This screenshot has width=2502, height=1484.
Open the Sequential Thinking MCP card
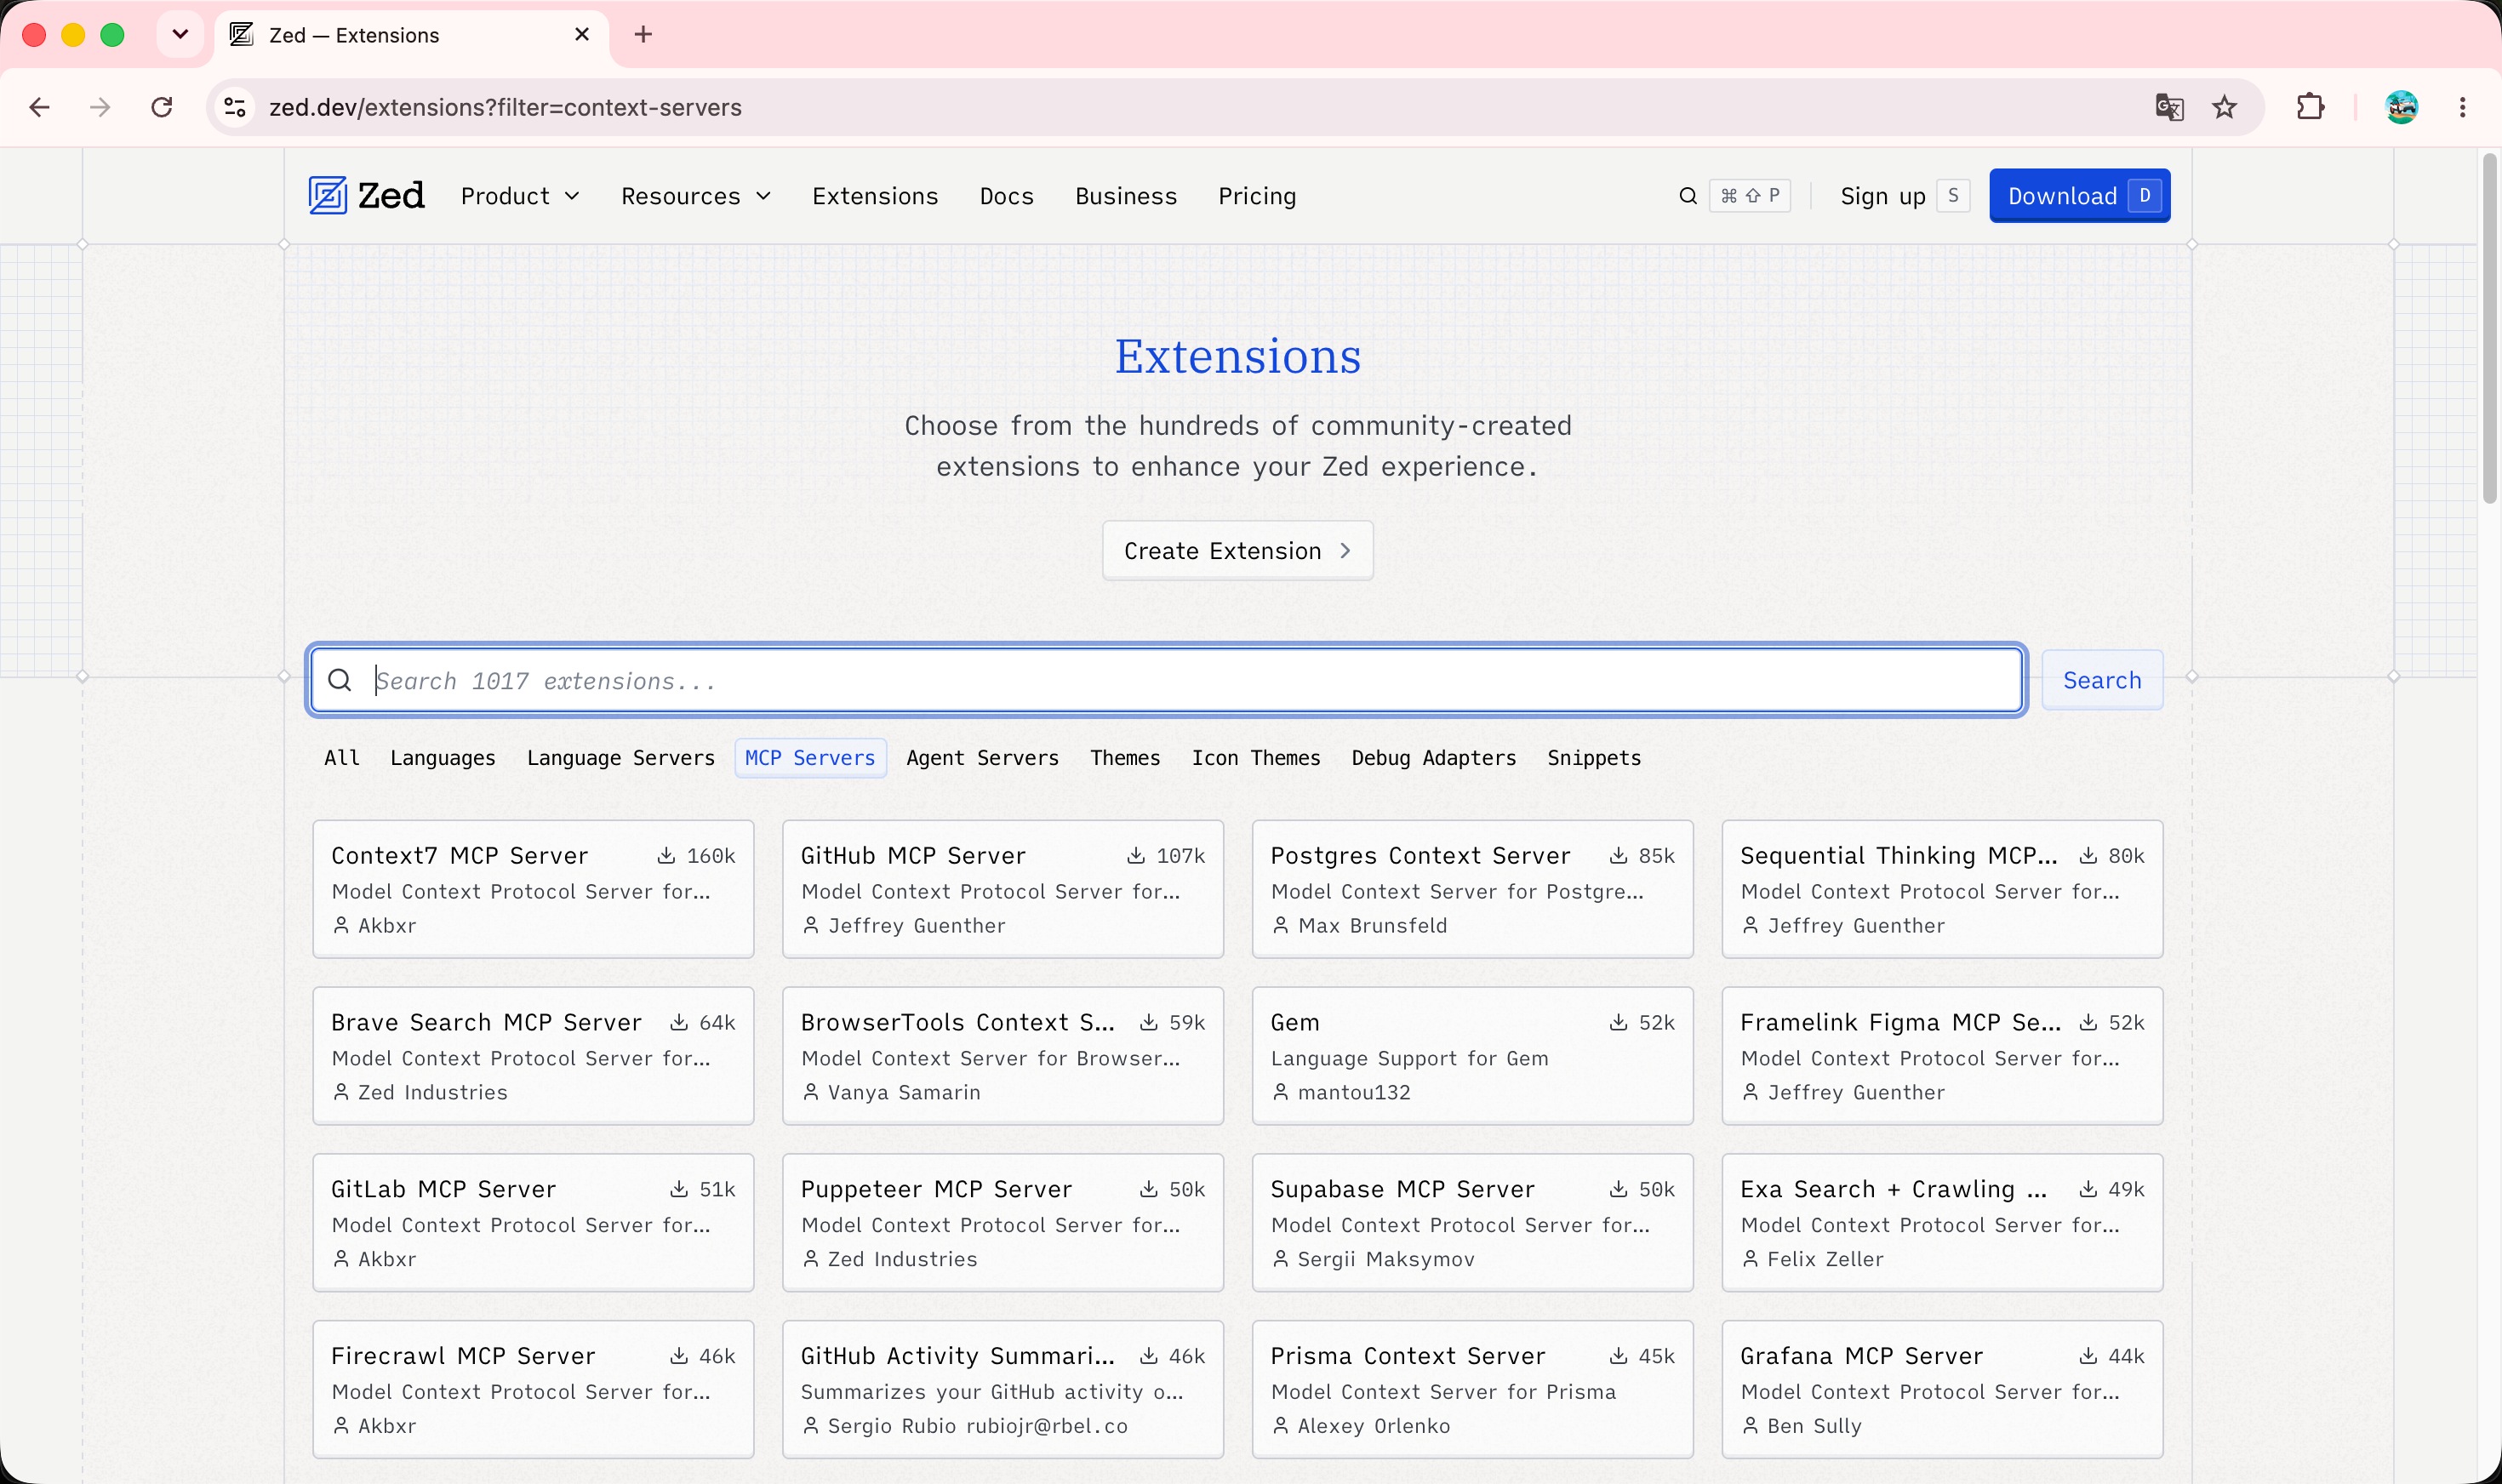tap(1942, 889)
